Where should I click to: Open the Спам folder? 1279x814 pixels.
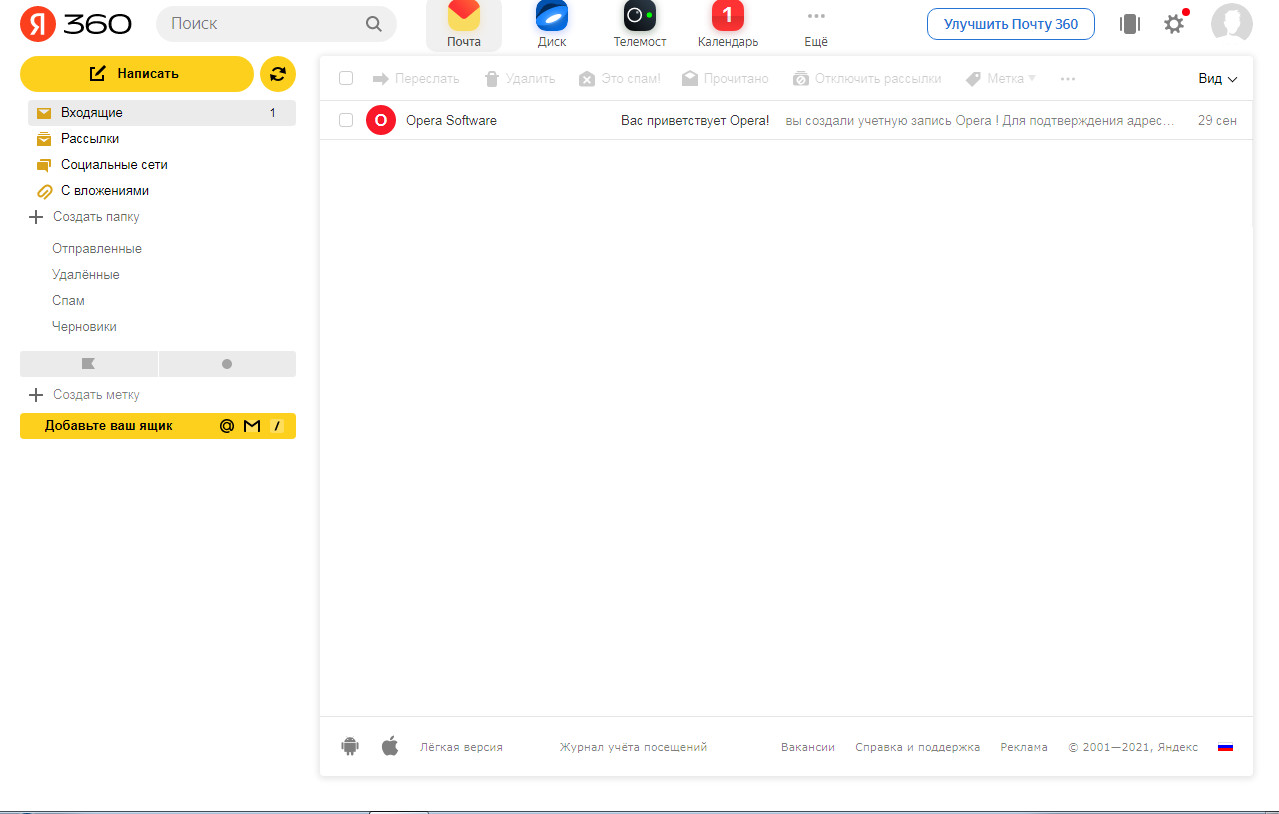tap(68, 301)
